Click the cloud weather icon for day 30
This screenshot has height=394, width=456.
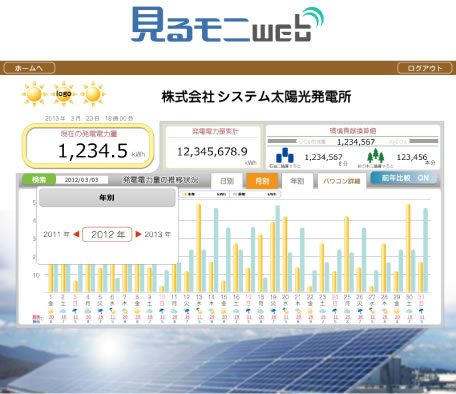(409, 311)
